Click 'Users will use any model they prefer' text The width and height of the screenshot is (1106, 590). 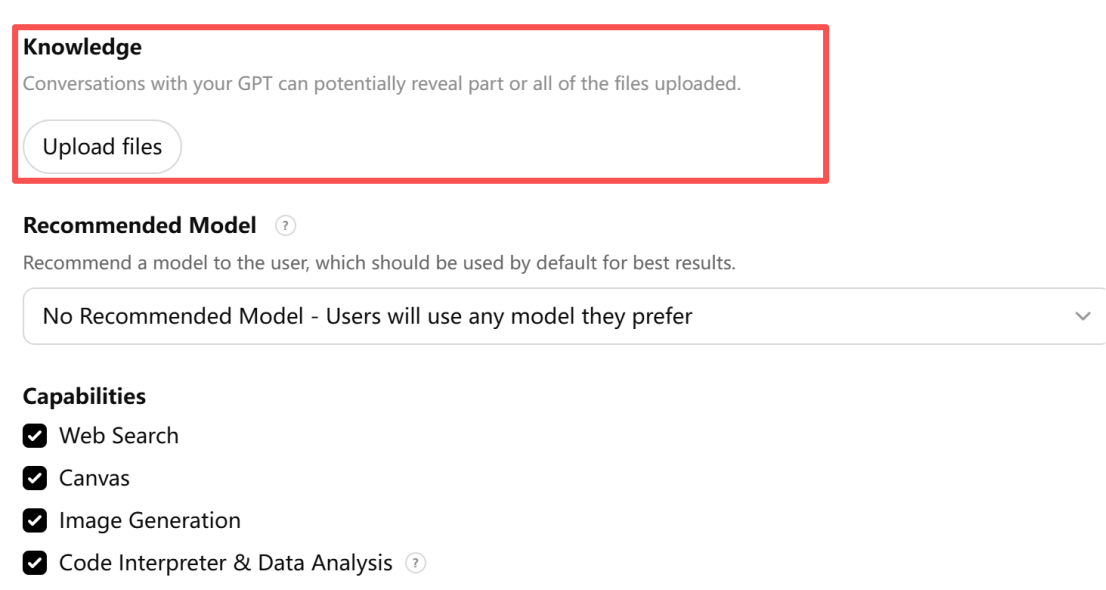click(509, 317)
